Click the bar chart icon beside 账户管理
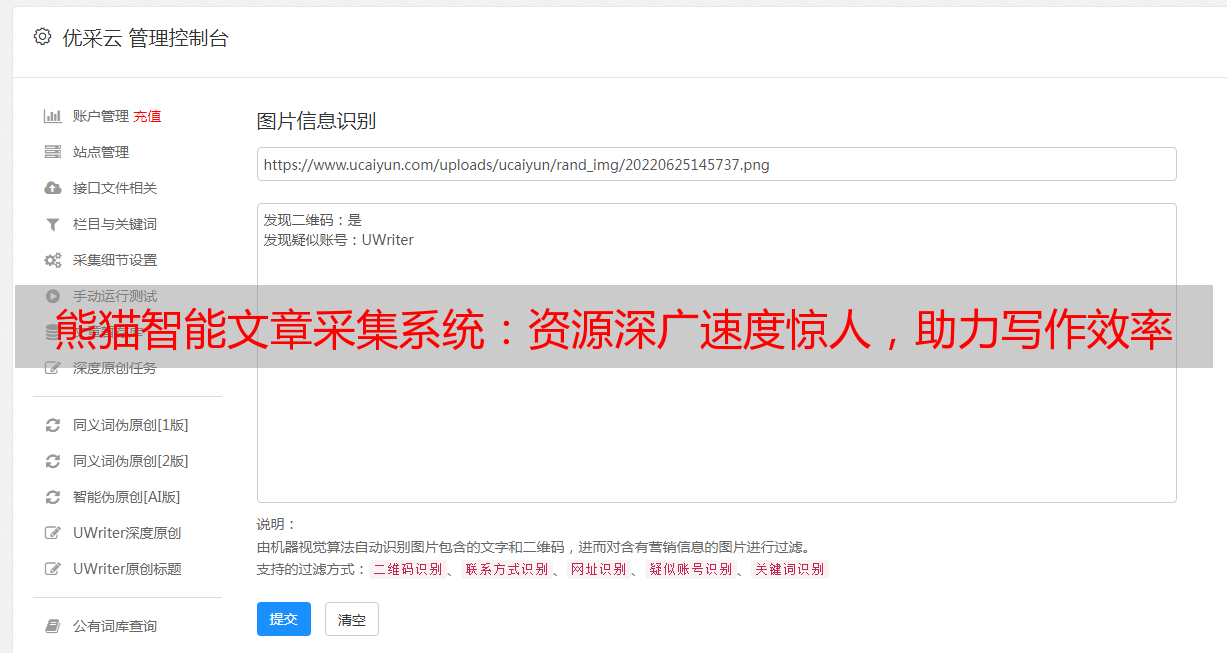The width and height of the screenshot is (1227, 653). 53,116
